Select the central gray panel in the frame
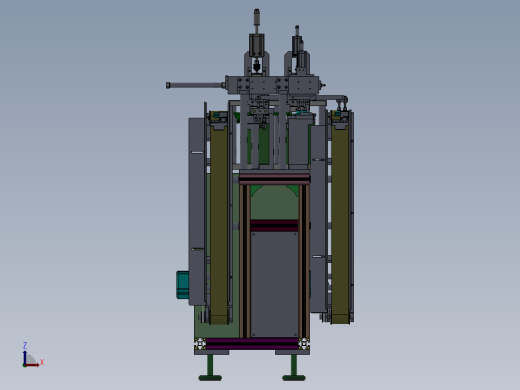Viewport: 520px width, 390px height. (x=274, y=284)
